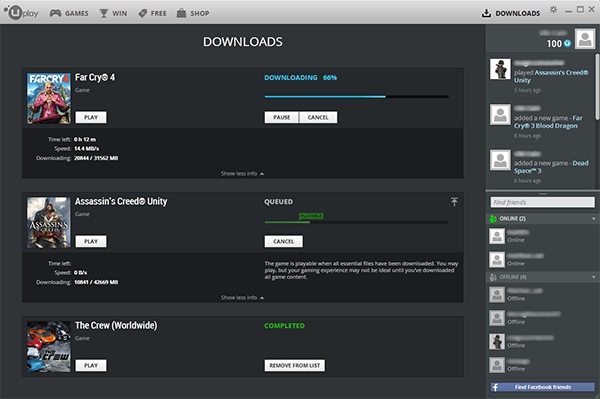Collapse Far Cry 4 info with Show less info
Screen dimensions: 600x399
pos(242,174)
